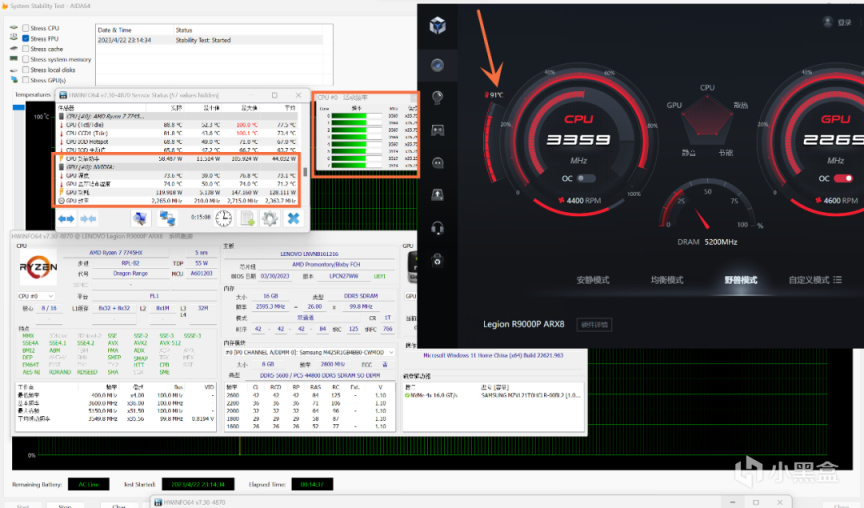This screenshot has width=864, height=508.
Task: Check the Stress system memory option
Action: [26, 59]
